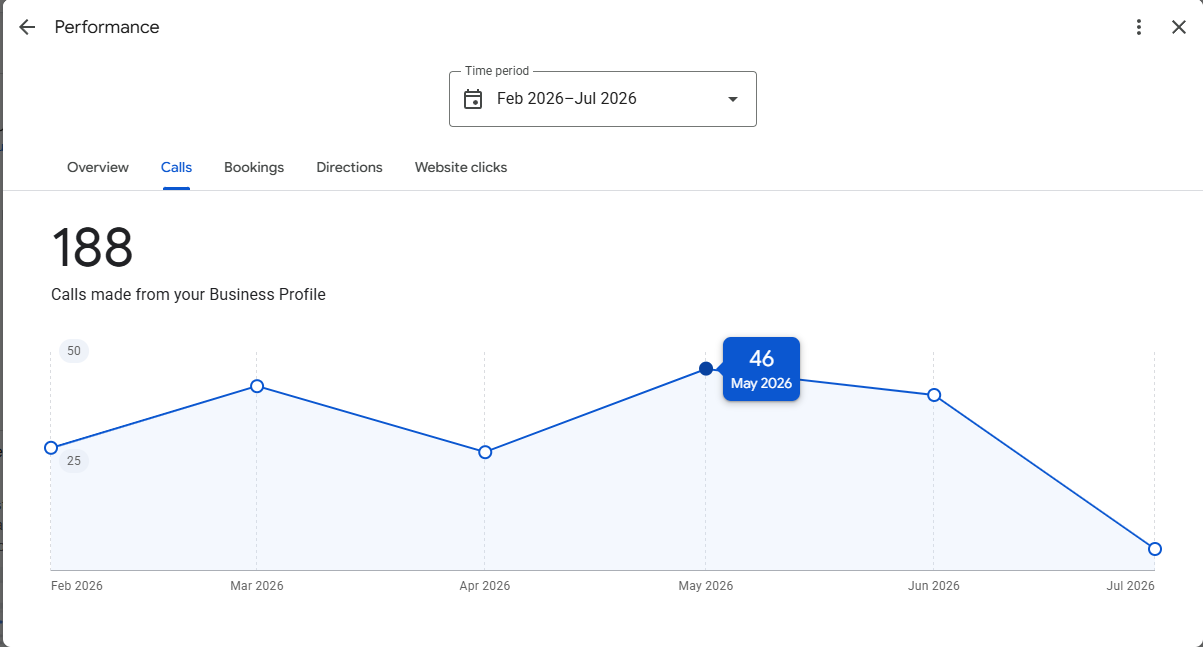
Task: Open the three-dot more options menu
Action: click(1138, 27)
